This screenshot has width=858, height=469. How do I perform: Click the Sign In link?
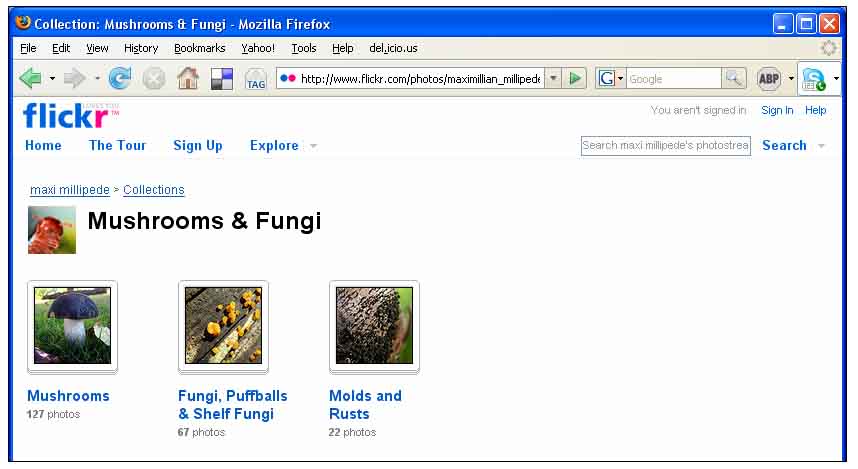[x=777, y=111]
